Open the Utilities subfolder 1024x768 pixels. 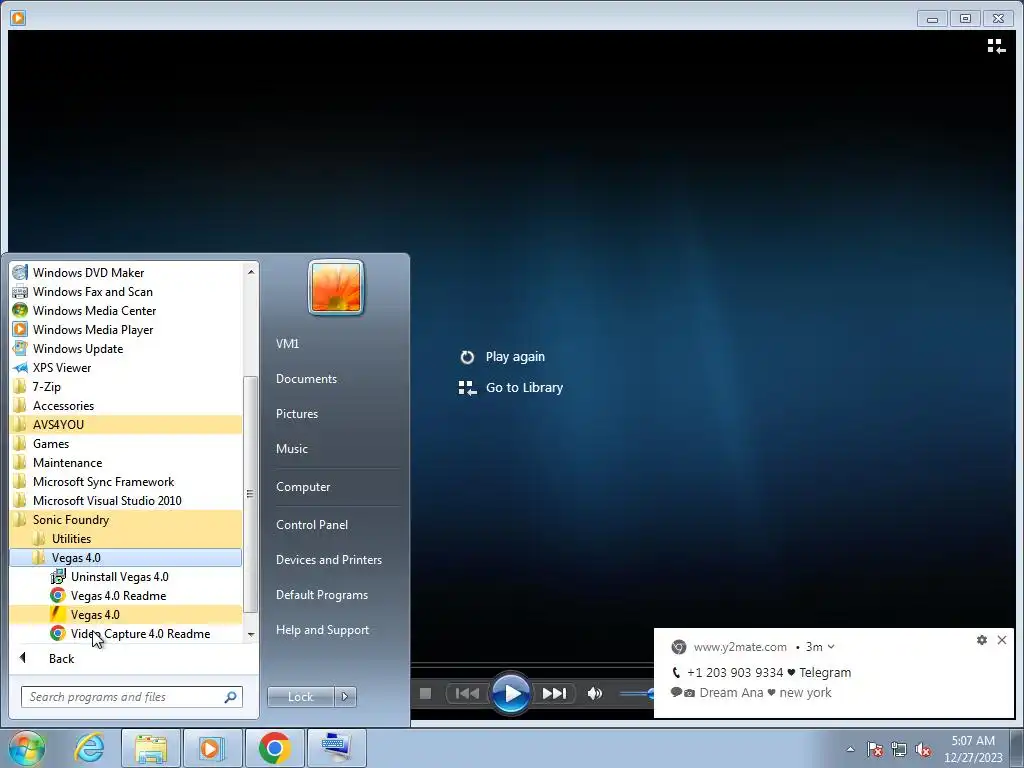point(126,538)
